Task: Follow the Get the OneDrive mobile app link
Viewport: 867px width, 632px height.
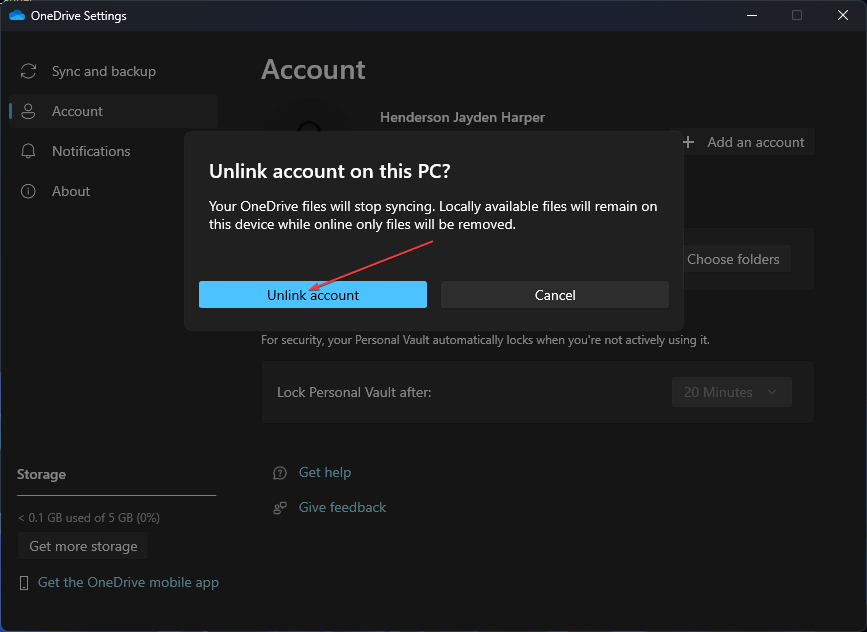Action: 128,582
